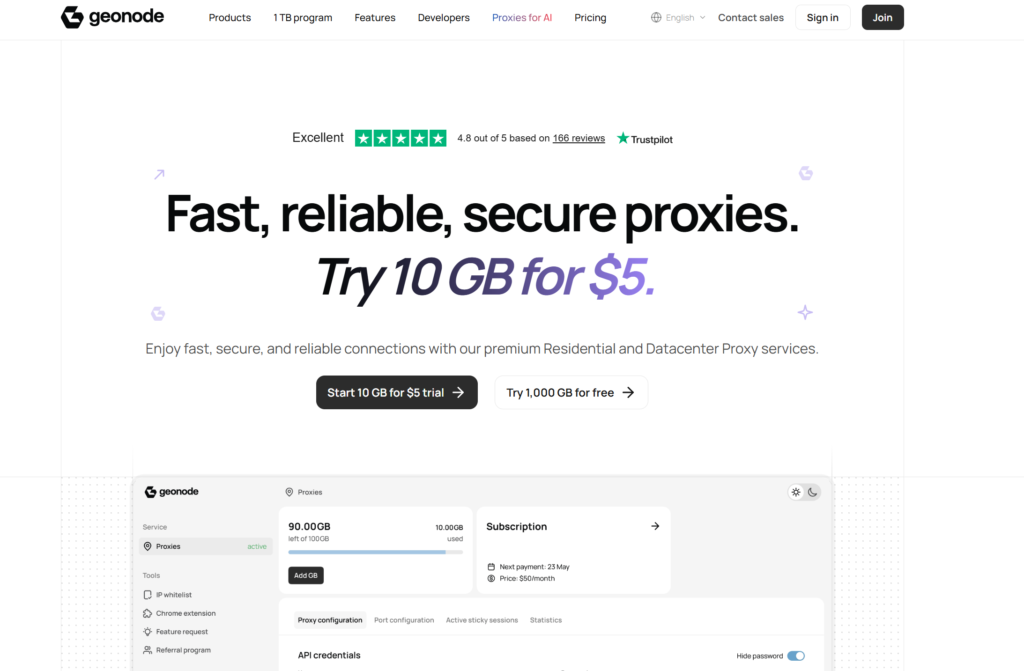Click the Subscription card arrow icon
This screenshot has height=671, width=1024.
click(655, 526)
